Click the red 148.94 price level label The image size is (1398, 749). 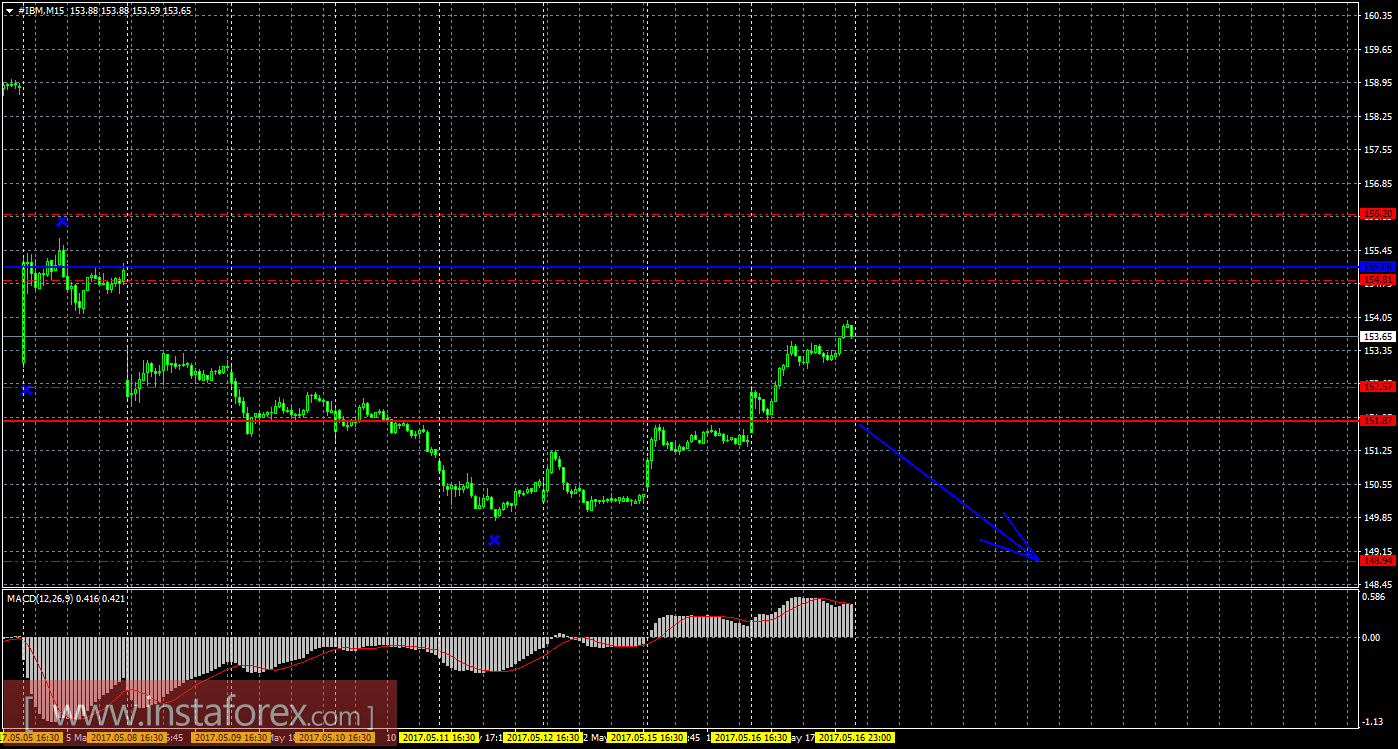point(1379,560)
